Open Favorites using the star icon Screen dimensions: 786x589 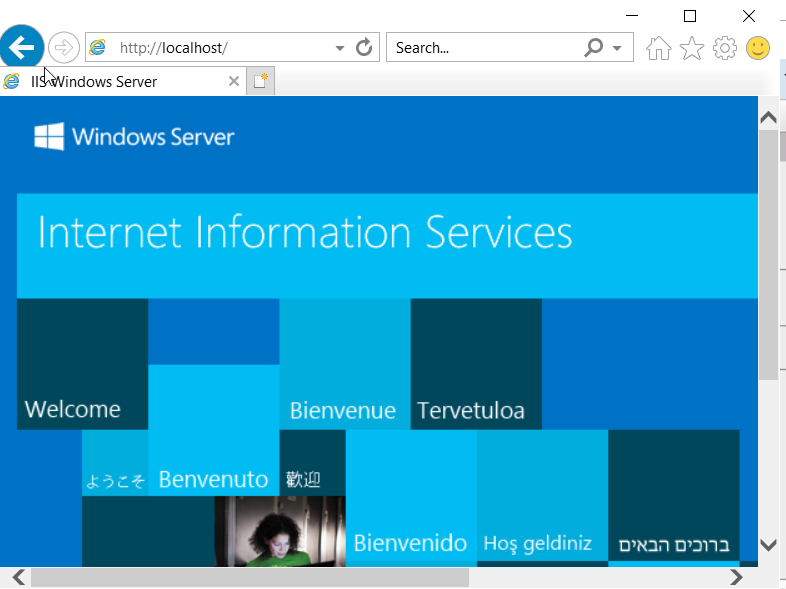point(691,48)
